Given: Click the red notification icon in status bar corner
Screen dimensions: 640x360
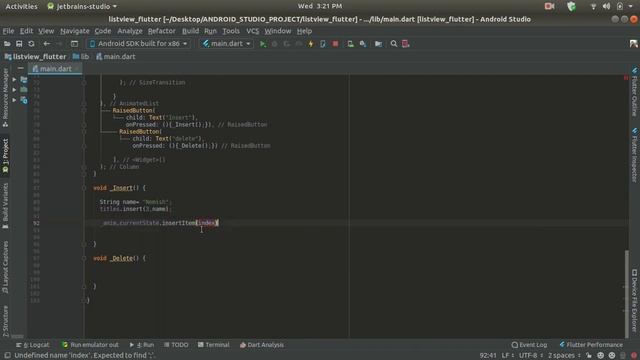Looking at the screenshot, I should [x=634, y=355].
